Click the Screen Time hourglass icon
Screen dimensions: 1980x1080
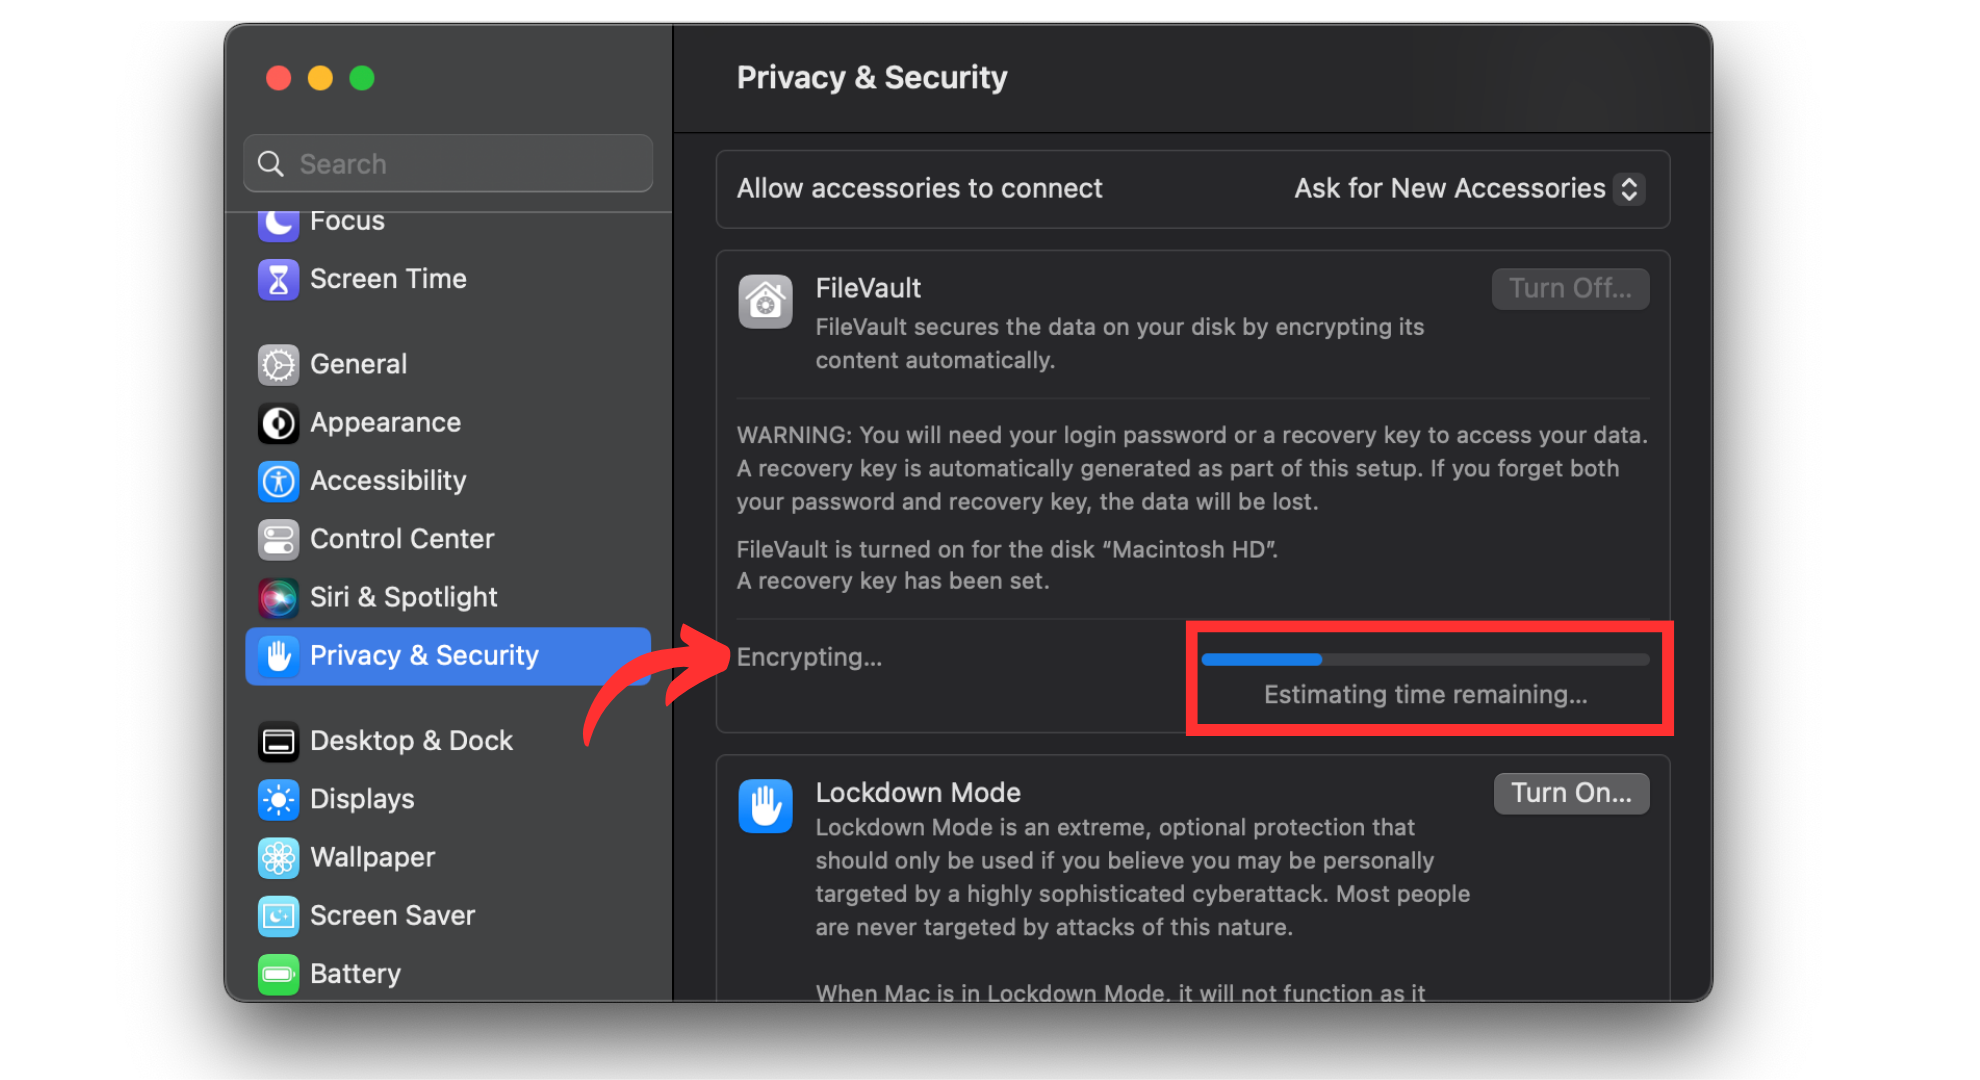[278, 280]
